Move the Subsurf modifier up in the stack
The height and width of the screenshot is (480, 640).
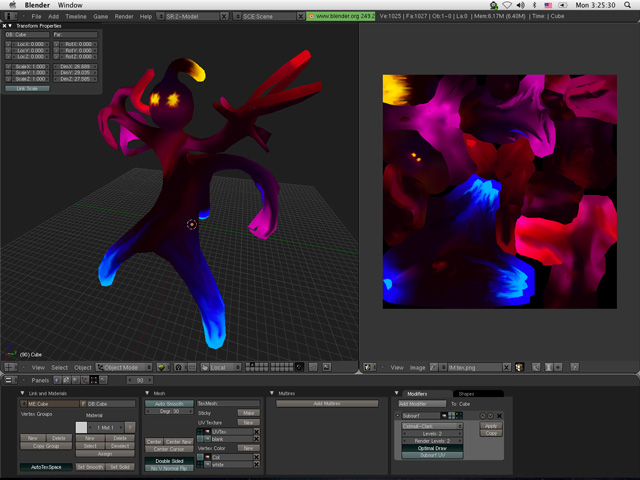[482, 415]
